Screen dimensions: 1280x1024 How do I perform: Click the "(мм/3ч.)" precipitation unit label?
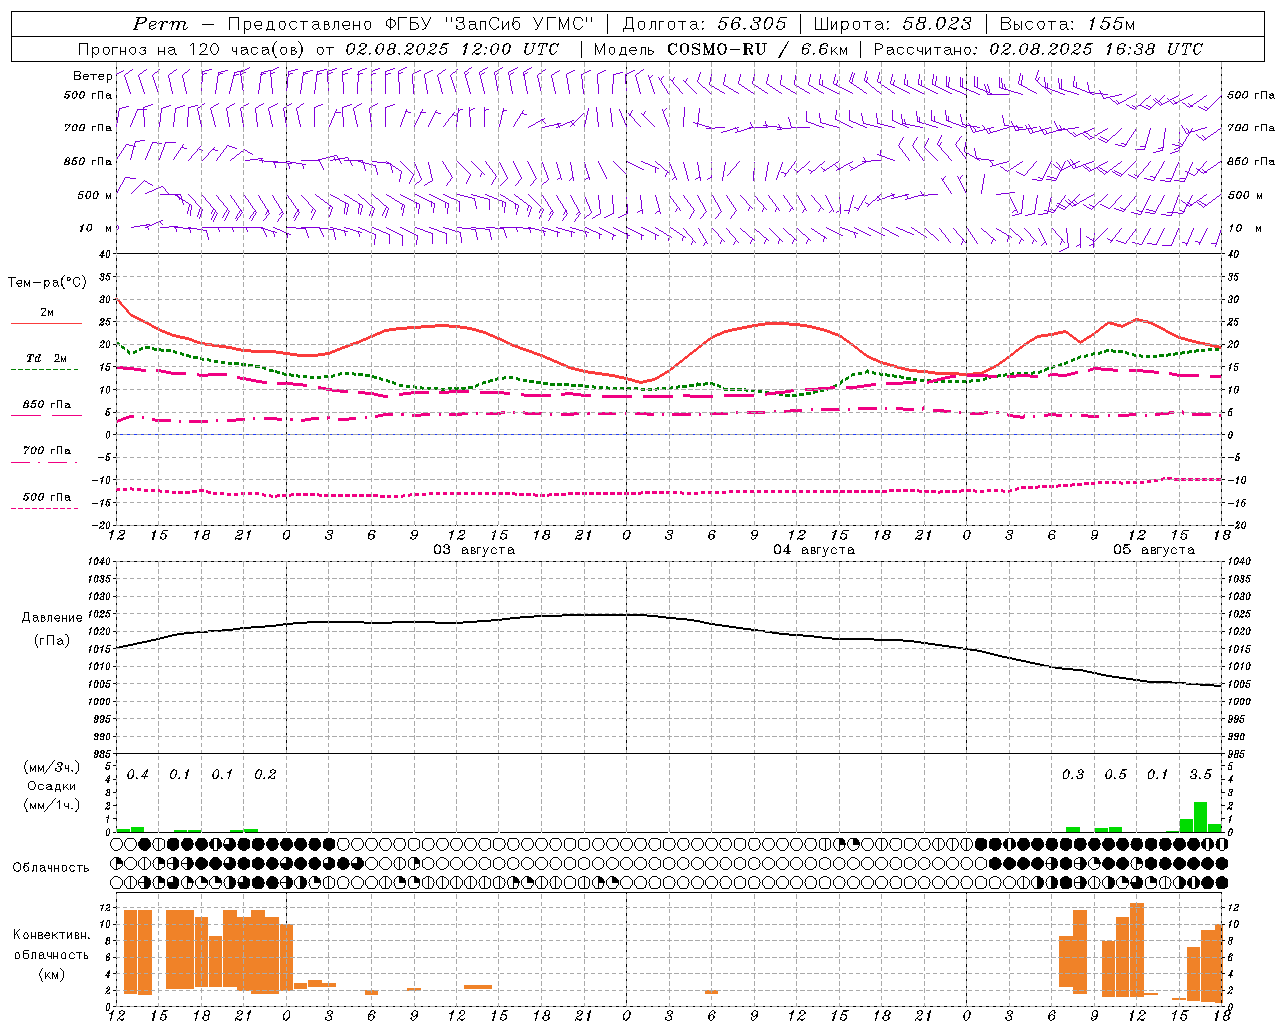click(x=52, y=768)
